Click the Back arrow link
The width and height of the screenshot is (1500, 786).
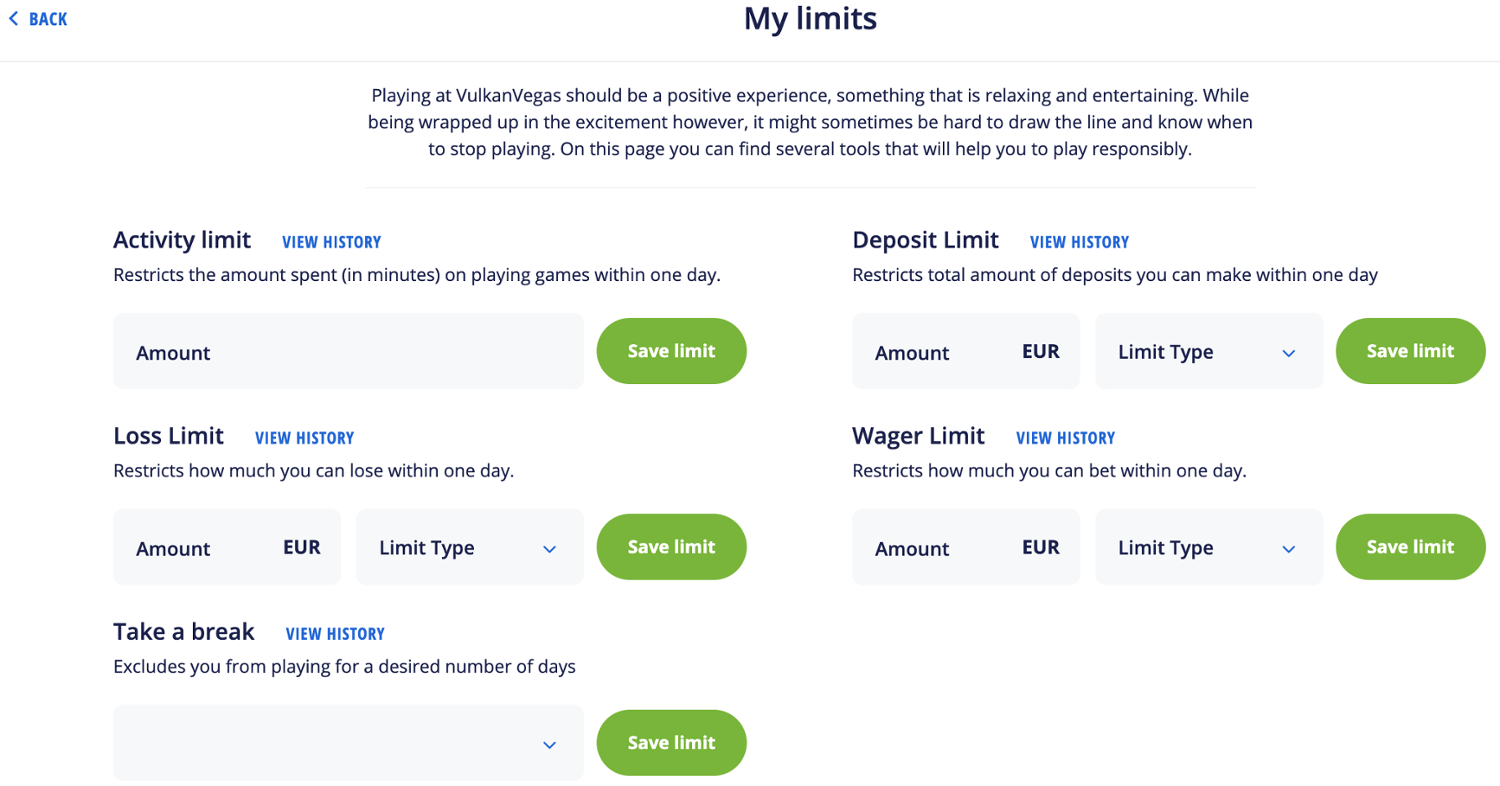pos(38,19)
